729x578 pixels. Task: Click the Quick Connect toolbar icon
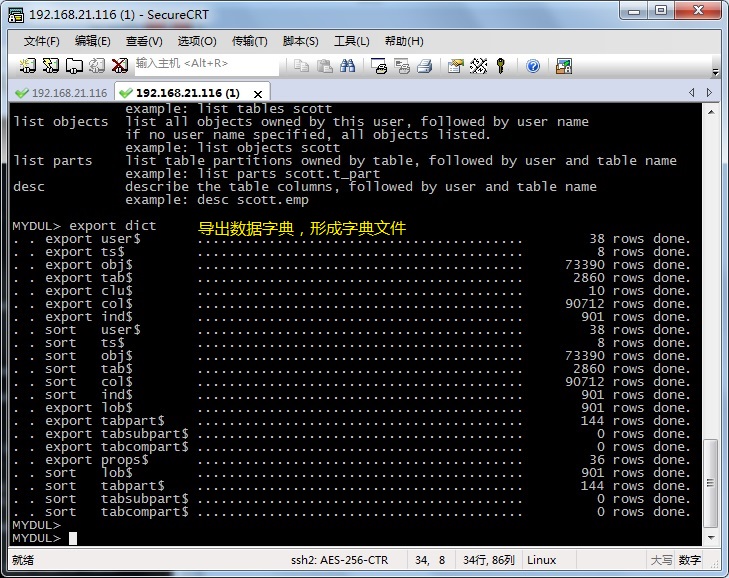50,66
